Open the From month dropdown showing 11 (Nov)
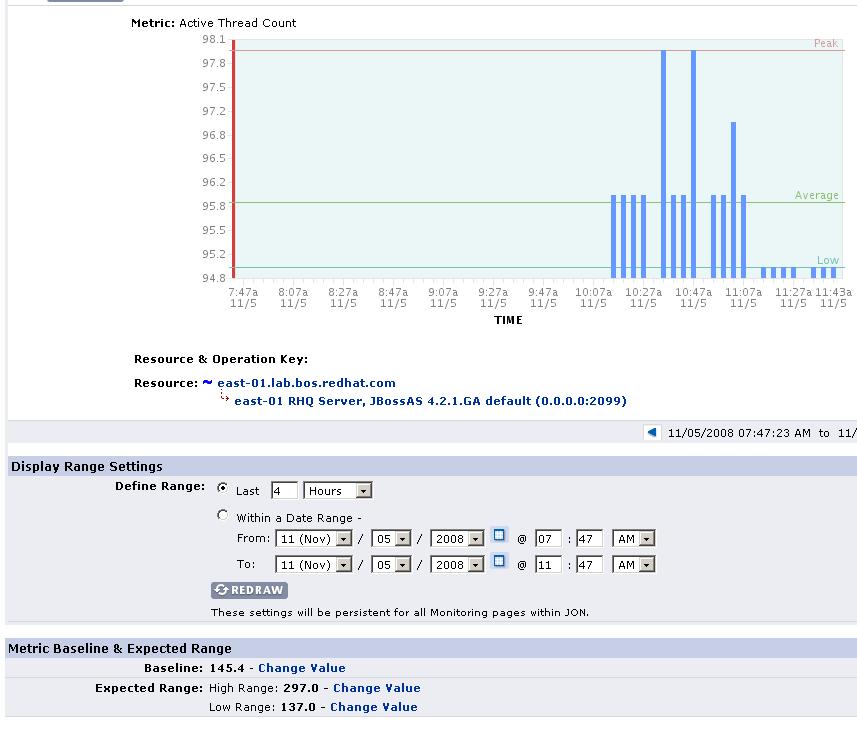This screenshot has height=732, width=857. [x=313, y=538]
